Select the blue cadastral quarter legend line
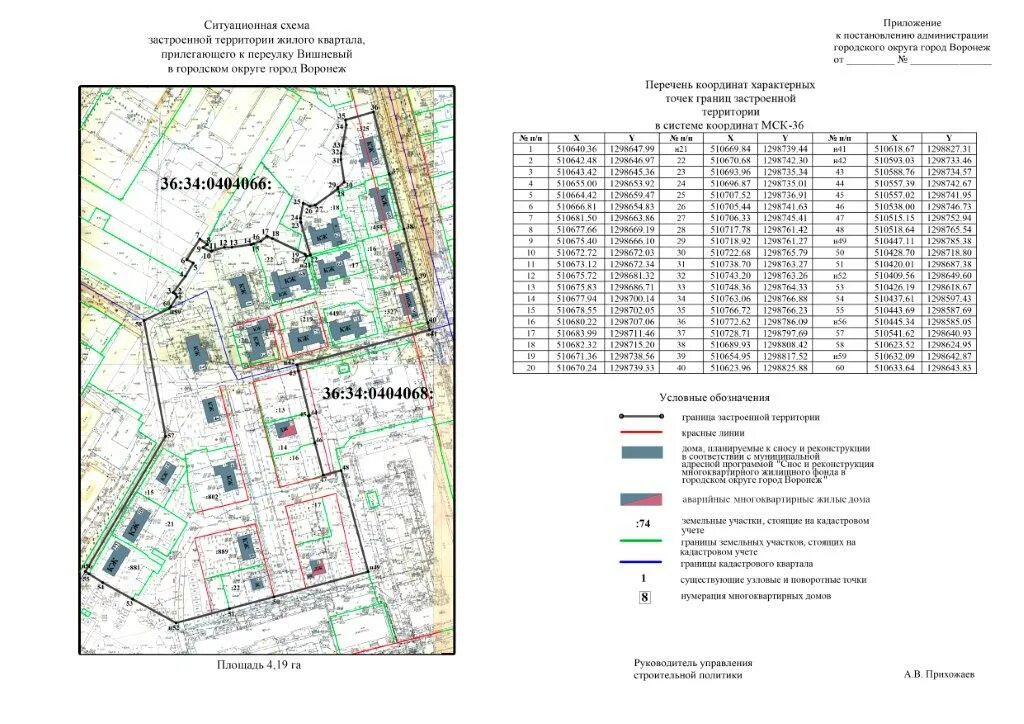The height and width of the screenshot is (724, 1024). pyautogui.click(x=641, y=562)
